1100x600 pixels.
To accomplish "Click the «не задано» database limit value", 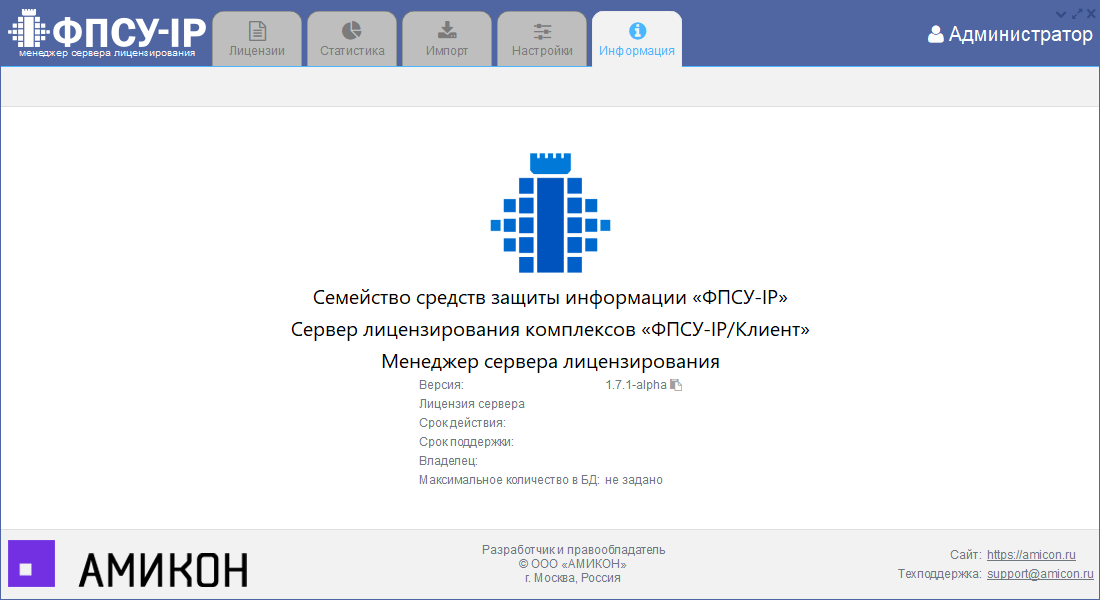I will [634, 480].
